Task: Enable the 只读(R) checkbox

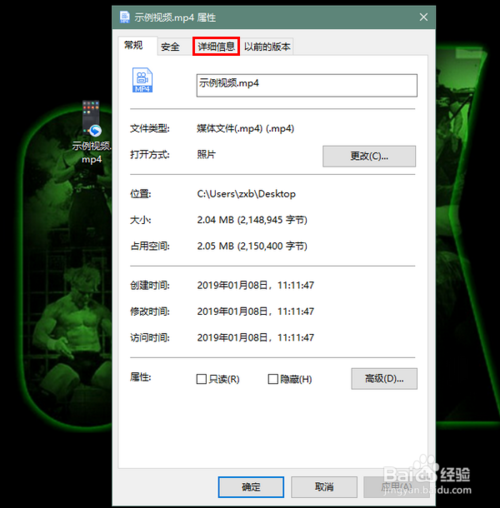Action: [x=201, y=379]
